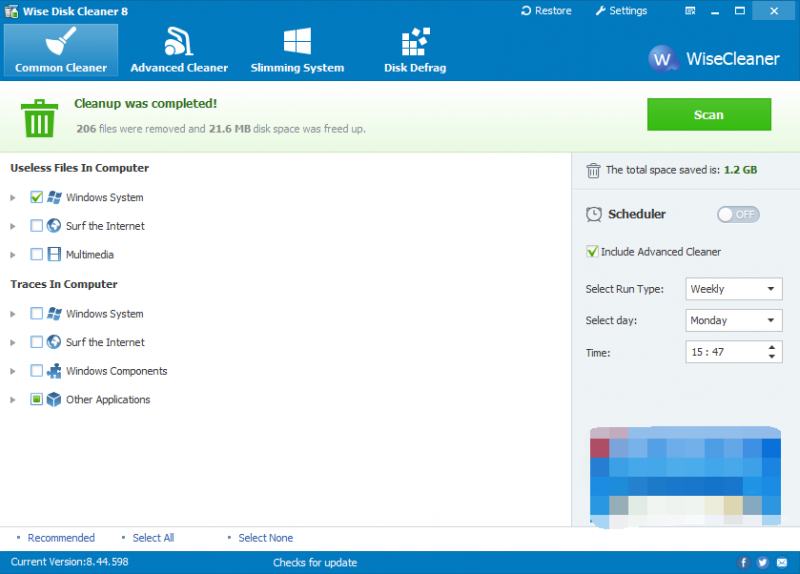Open the Twitter icon in status bar
The height and width of the screenshot is (574, 800).
click(x=762, y=562)
